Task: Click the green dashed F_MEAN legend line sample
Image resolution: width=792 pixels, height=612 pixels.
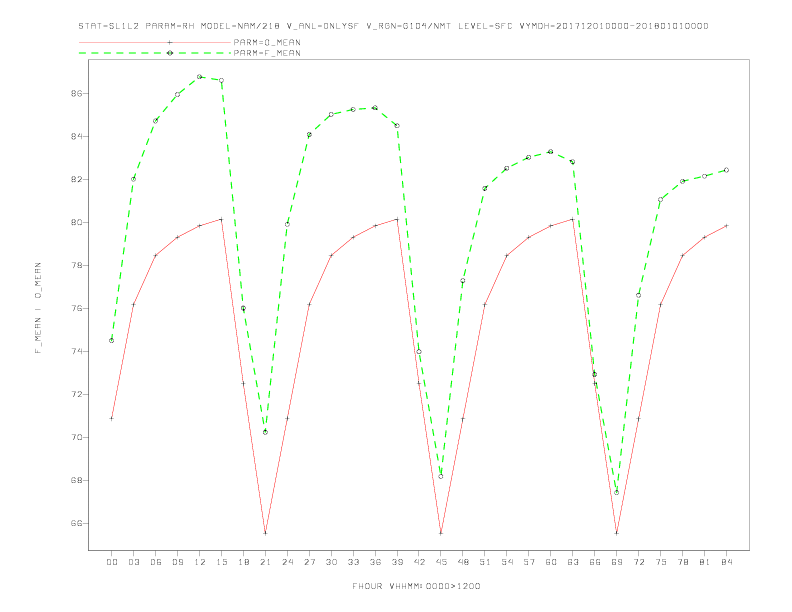Action: tap(155, 53)
